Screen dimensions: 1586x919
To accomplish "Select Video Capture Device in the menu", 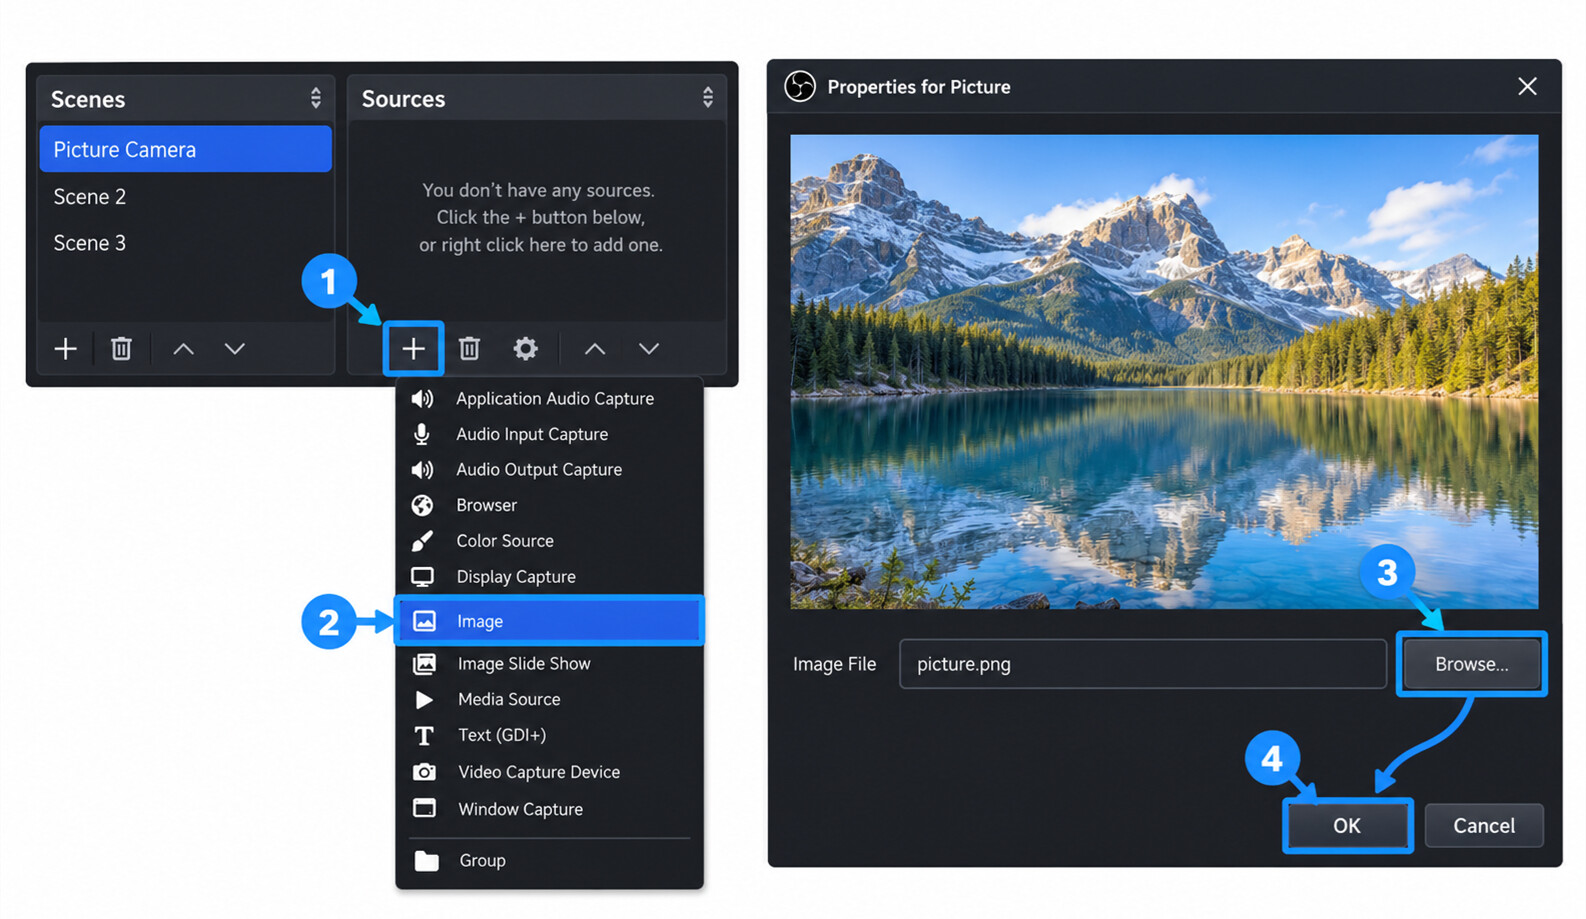I will pyautogui.click(x=549, y=772).
